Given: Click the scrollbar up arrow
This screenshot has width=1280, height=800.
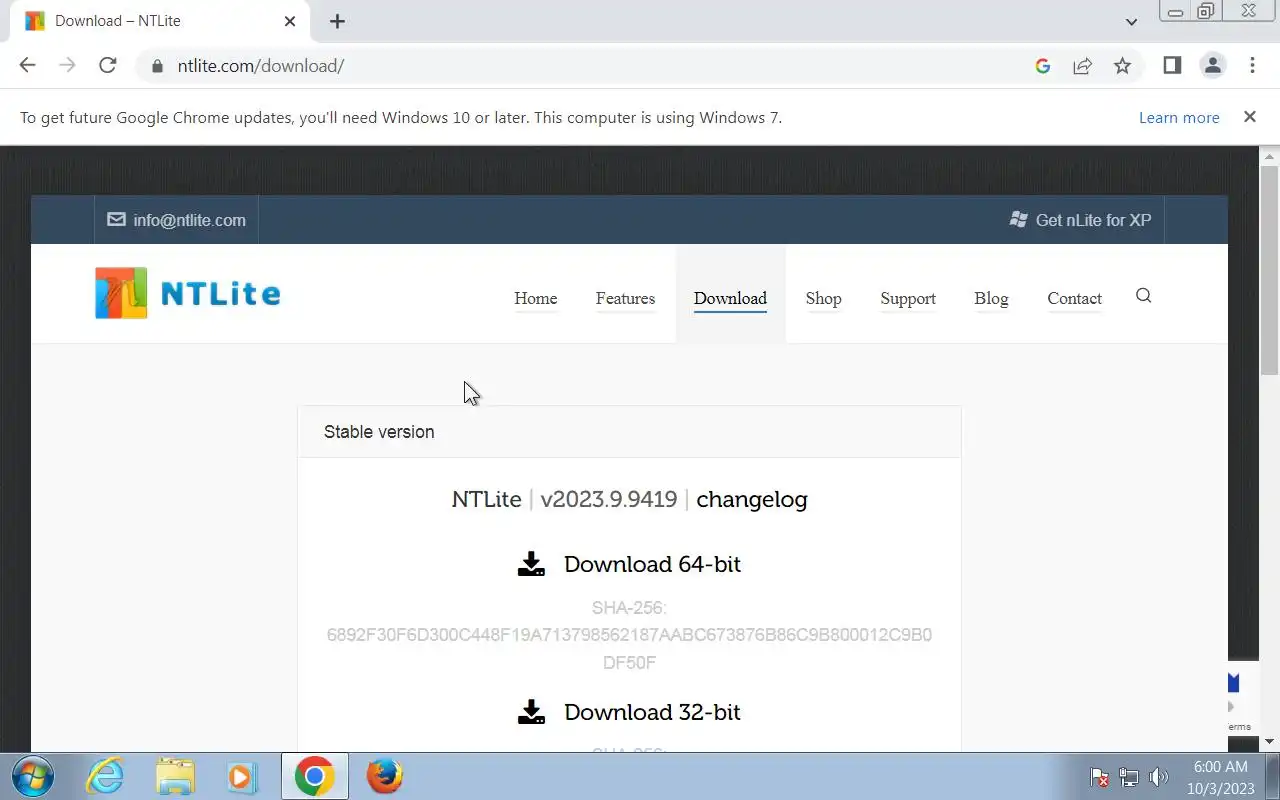Looking at the screenshot, I should [1270, 156].
